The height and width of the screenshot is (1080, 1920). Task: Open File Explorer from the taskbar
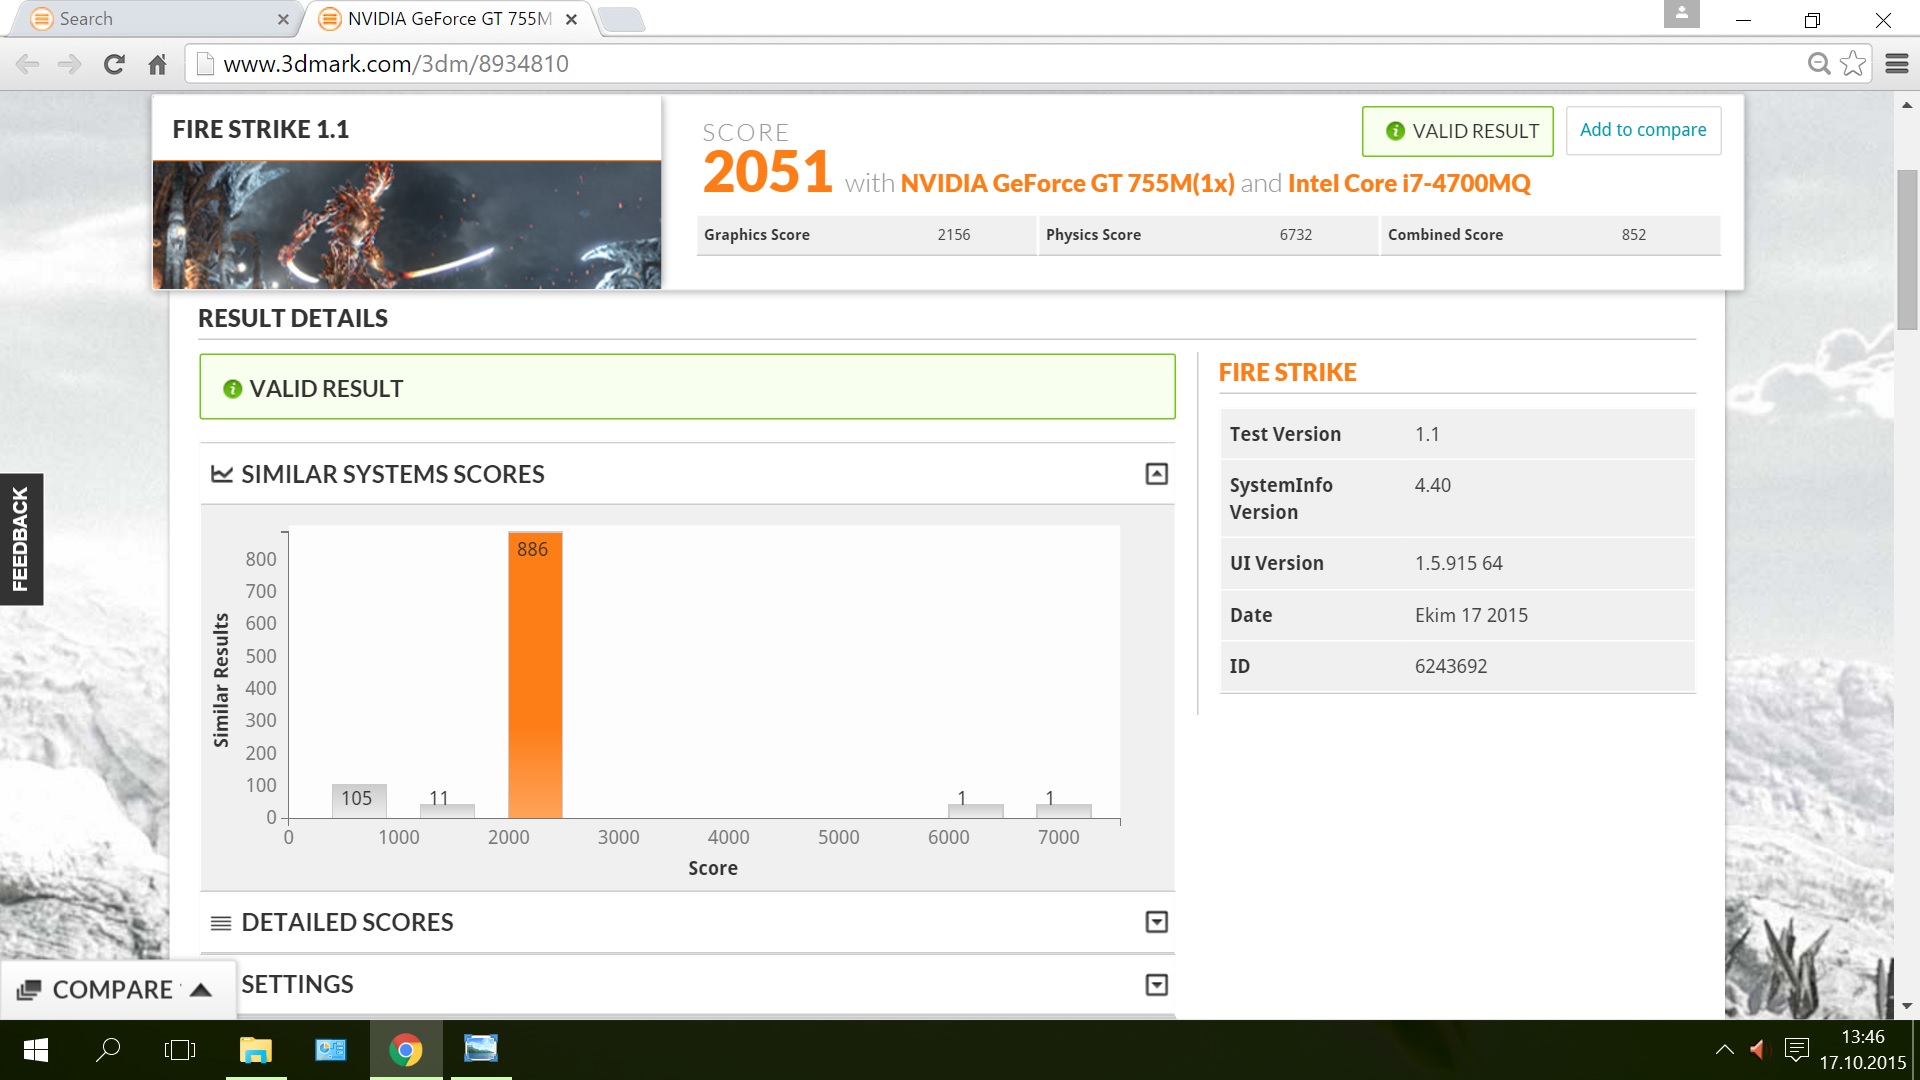point(256,1050)
